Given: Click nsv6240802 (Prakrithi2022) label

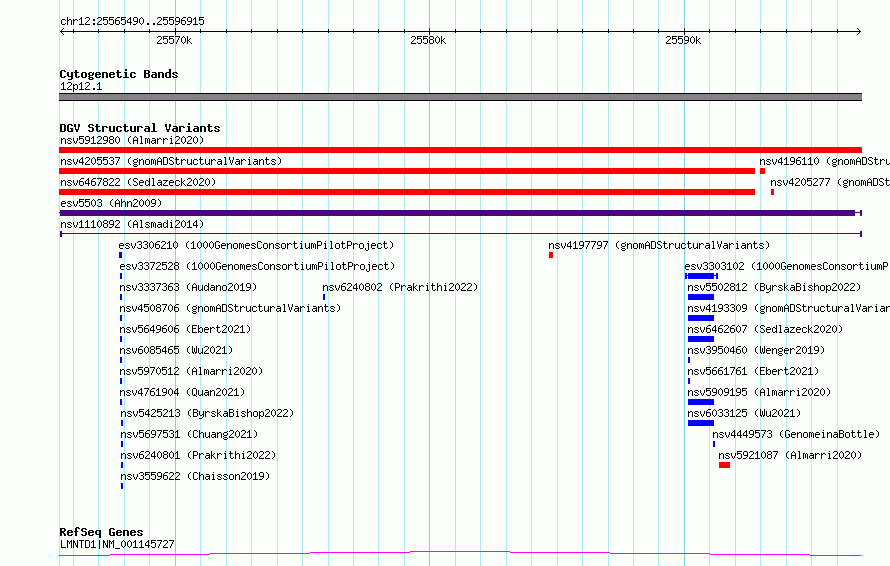Looking at the screenshot, I should click(x=400, y=287).
